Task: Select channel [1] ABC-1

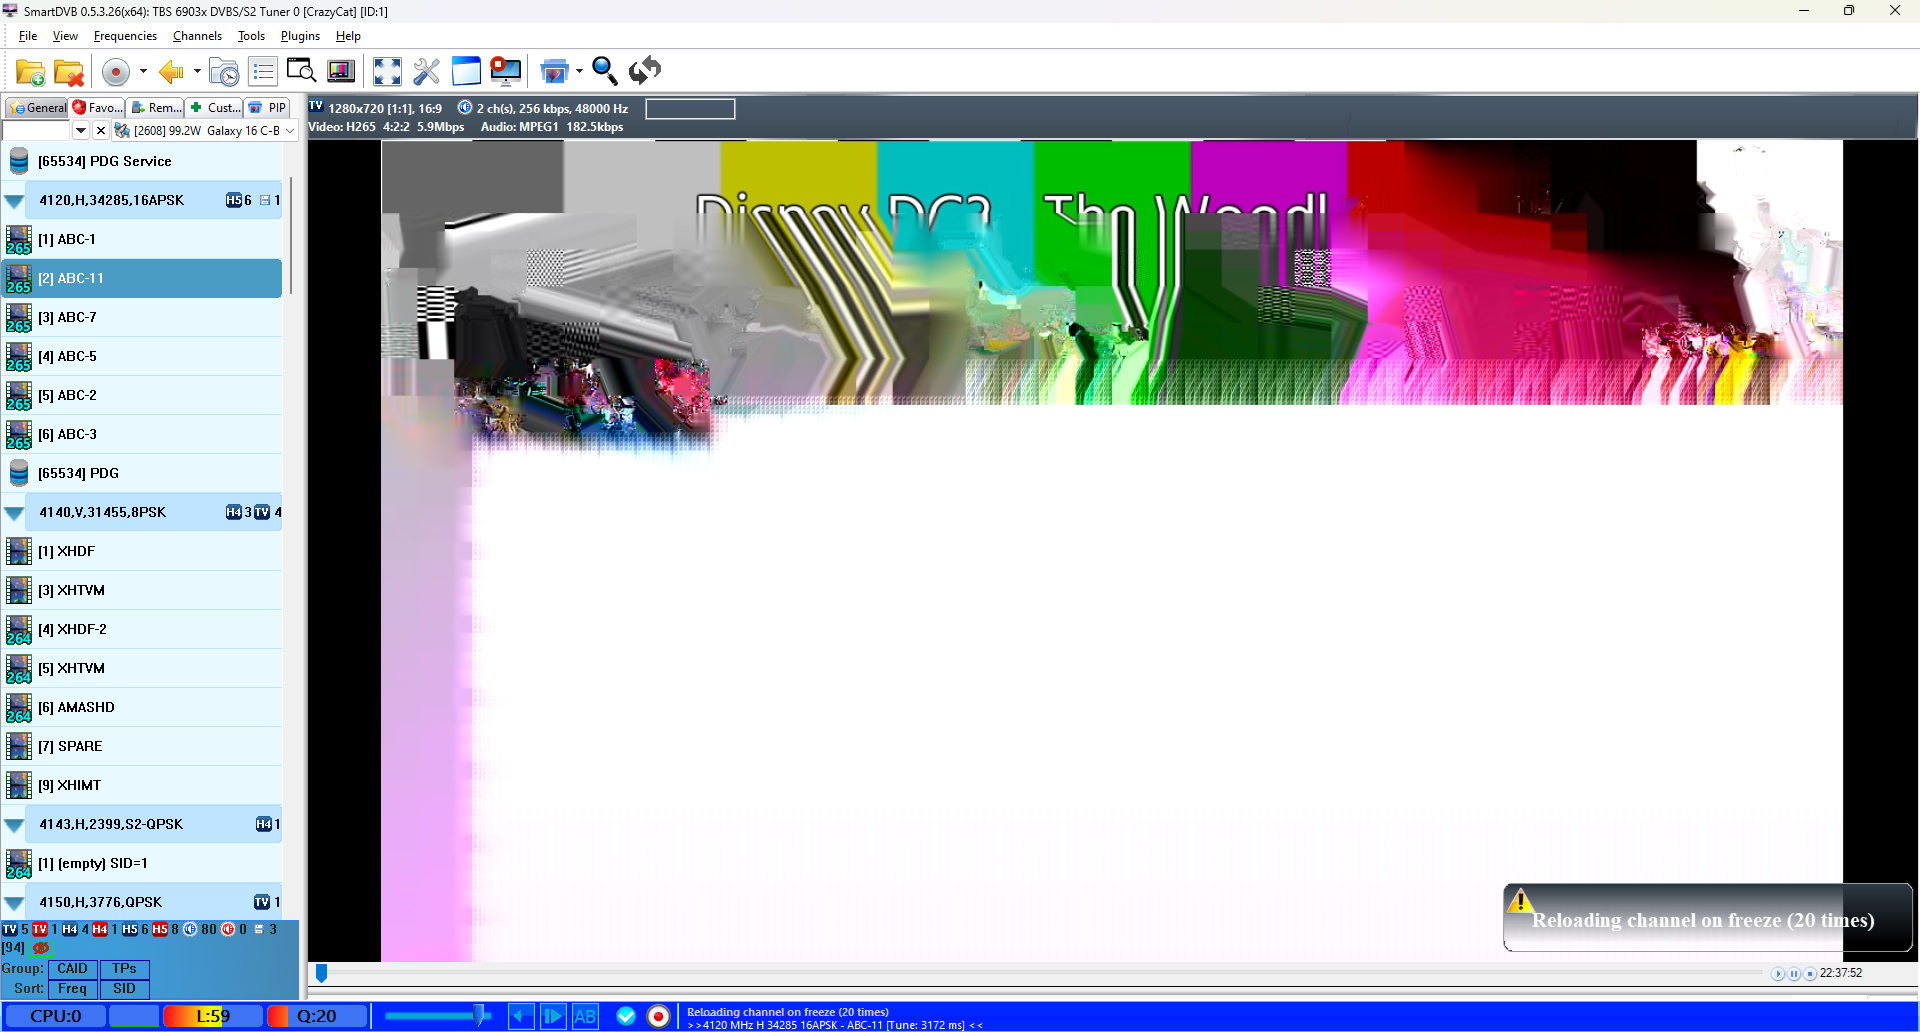Action: (142, 240)
